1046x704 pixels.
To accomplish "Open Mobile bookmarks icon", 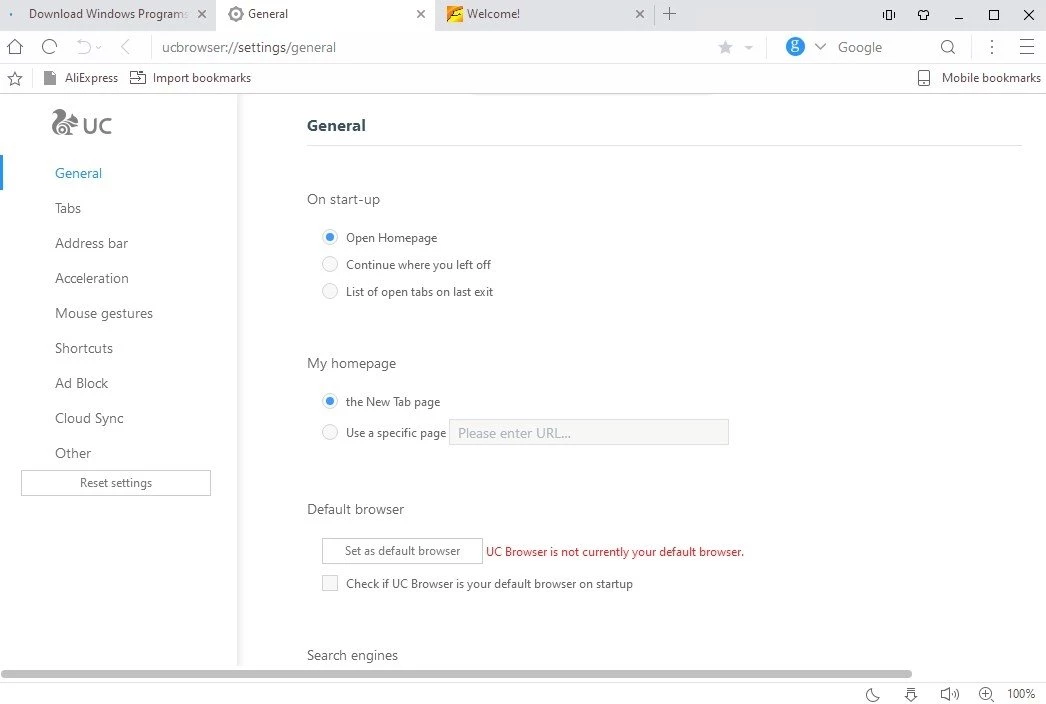I will pos(924,78).
